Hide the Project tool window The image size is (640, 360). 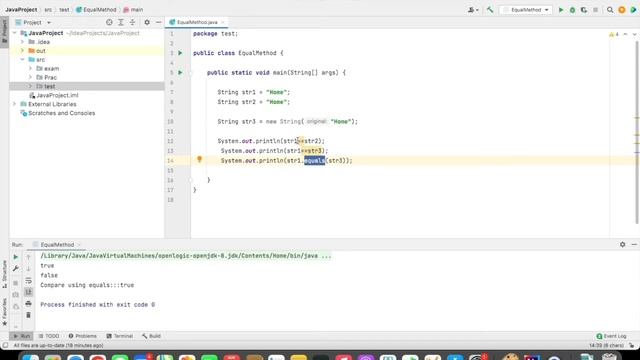158,22
